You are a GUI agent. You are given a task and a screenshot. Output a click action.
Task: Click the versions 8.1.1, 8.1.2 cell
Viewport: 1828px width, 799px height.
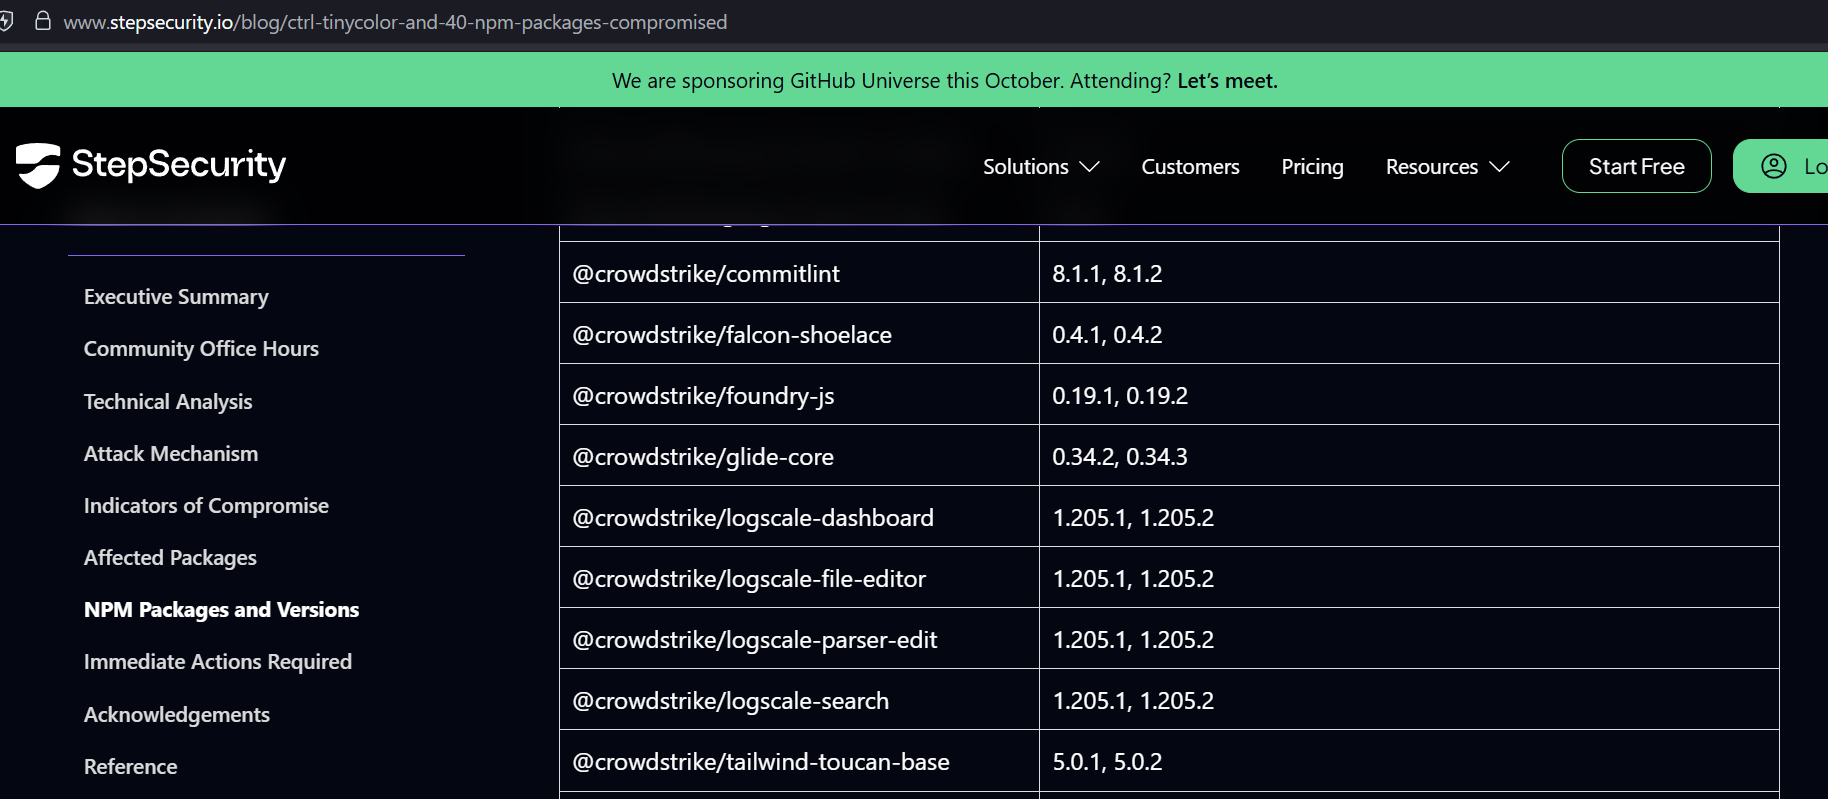point(1409,273)
